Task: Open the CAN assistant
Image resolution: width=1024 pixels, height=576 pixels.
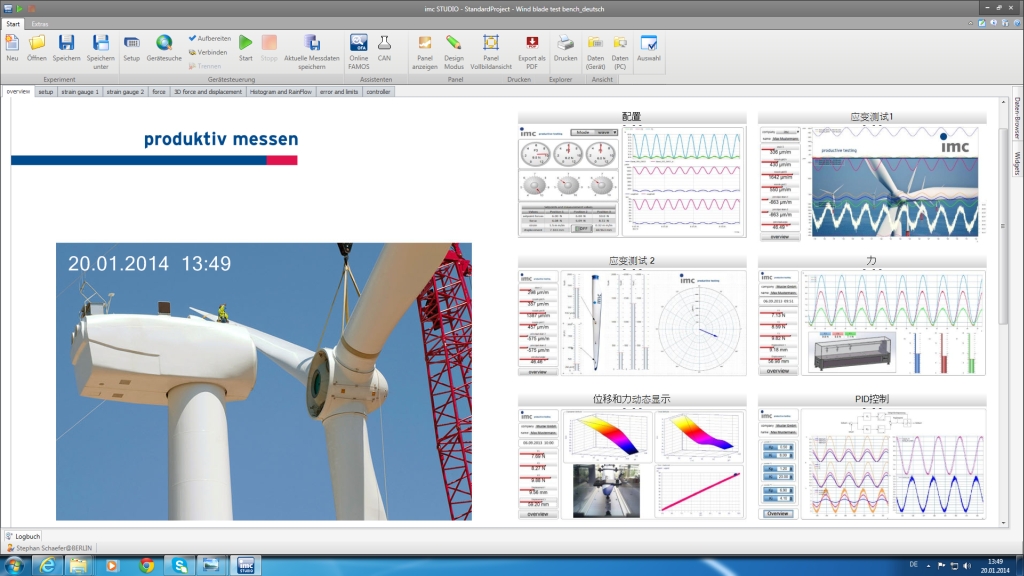Action: click(x=384, y=47)
